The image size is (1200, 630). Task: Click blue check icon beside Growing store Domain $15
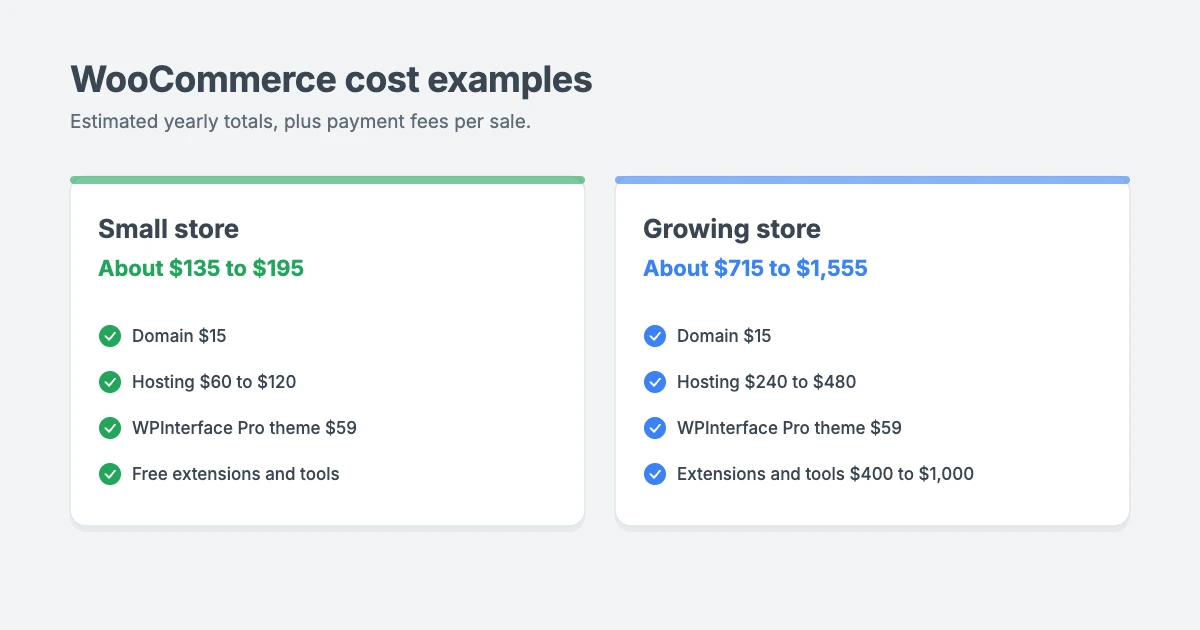(x=655, y=336)
